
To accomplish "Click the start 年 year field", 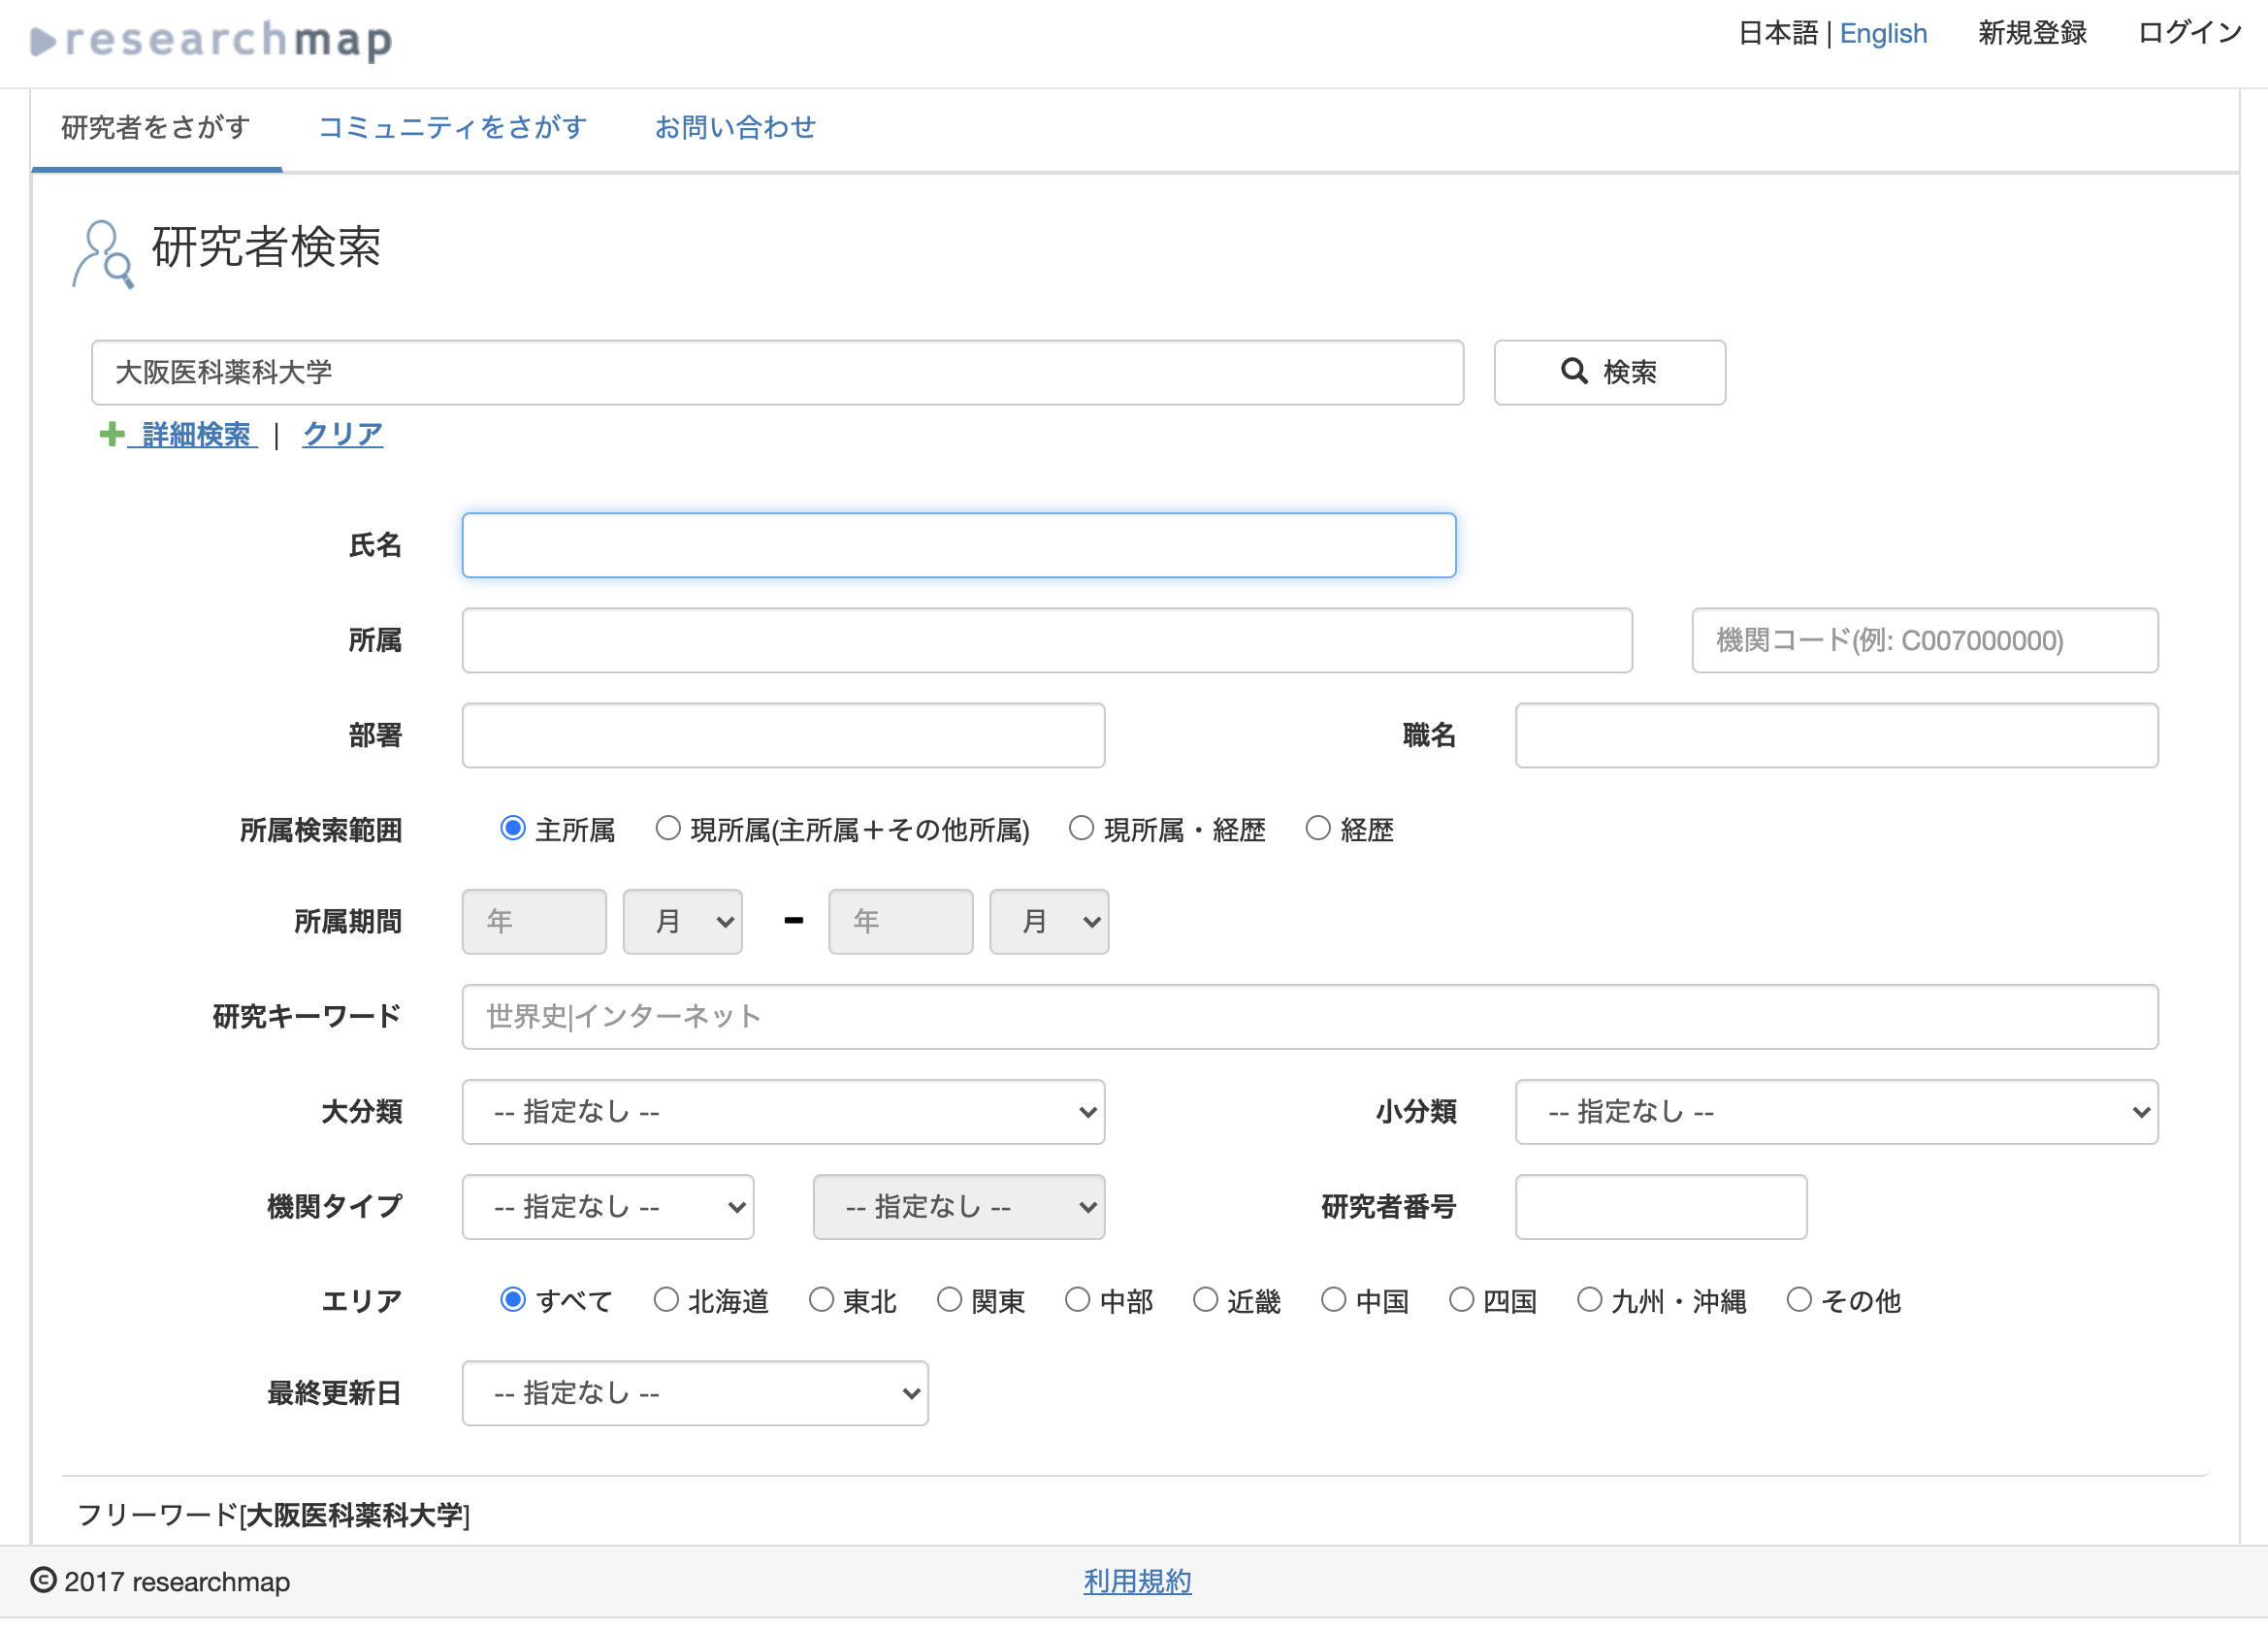I will 534,921.
